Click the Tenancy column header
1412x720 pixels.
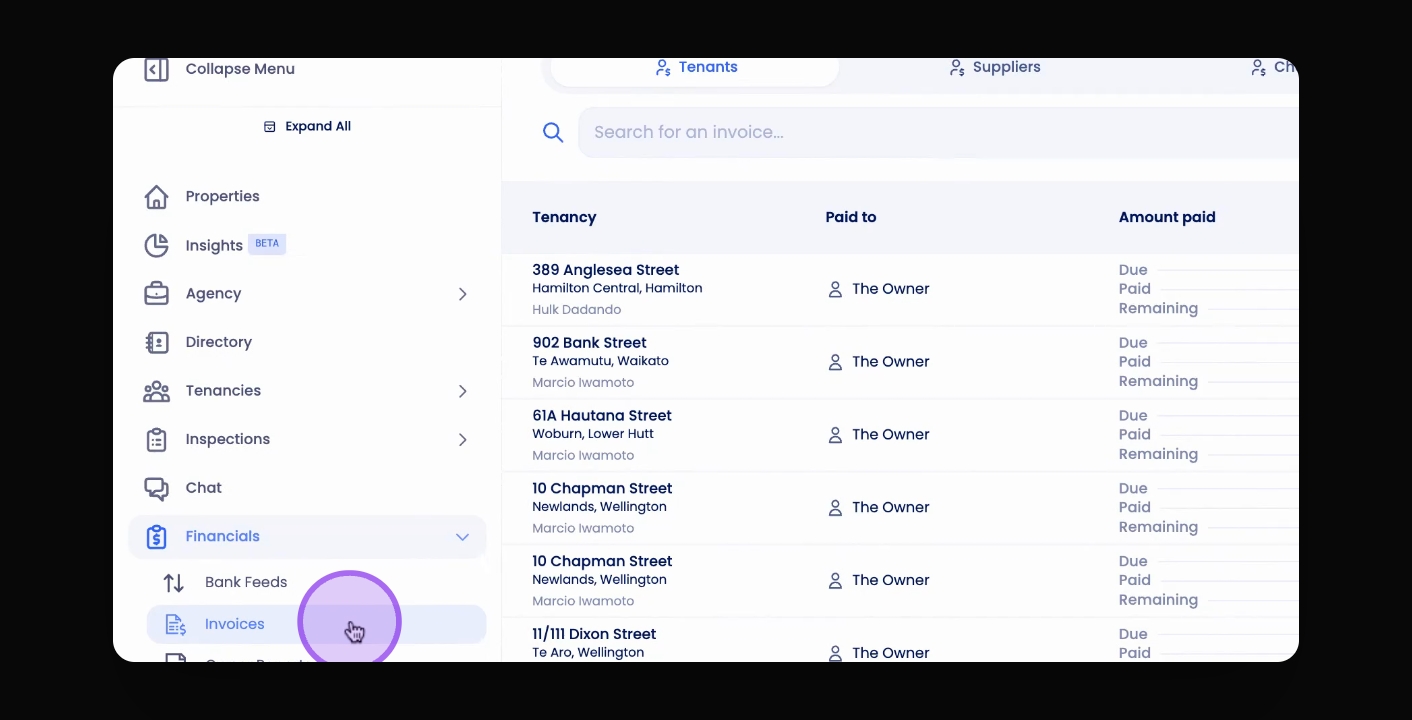click(564, 217)
